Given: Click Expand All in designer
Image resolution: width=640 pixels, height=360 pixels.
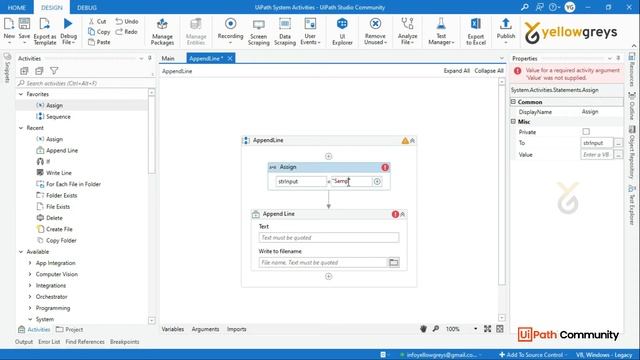Looking at the screenshot, I should click(457, 71).
